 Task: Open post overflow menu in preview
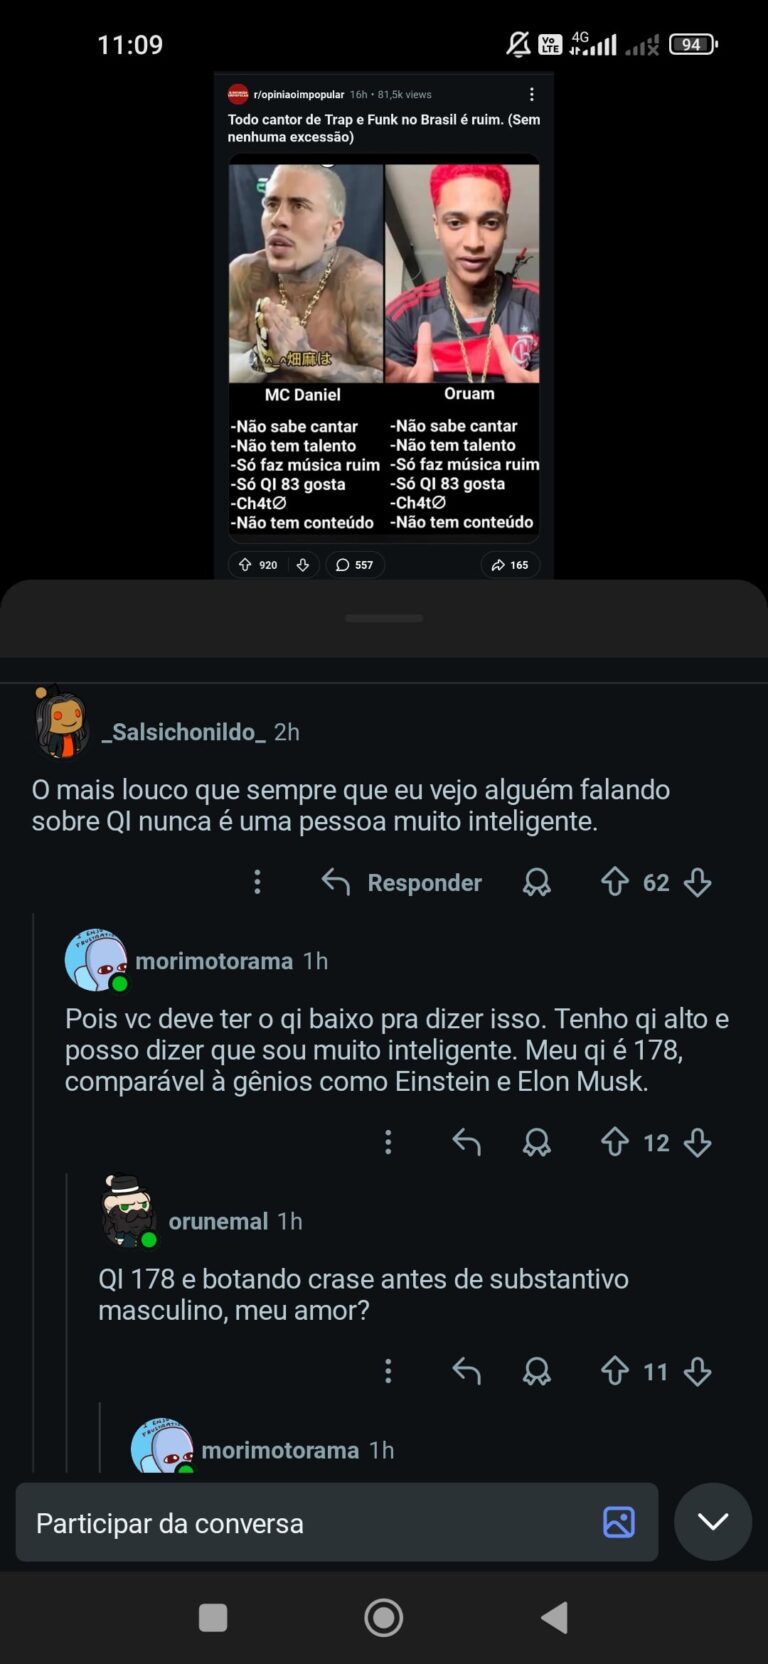click(531, 94)
